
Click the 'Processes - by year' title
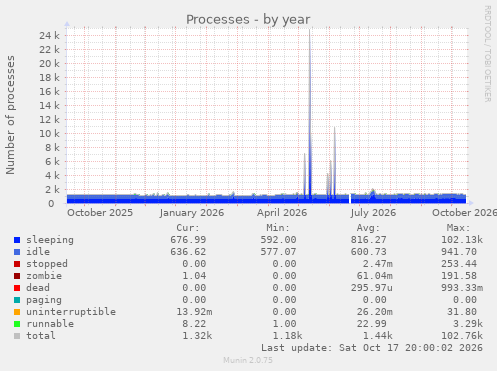point(248,20)
